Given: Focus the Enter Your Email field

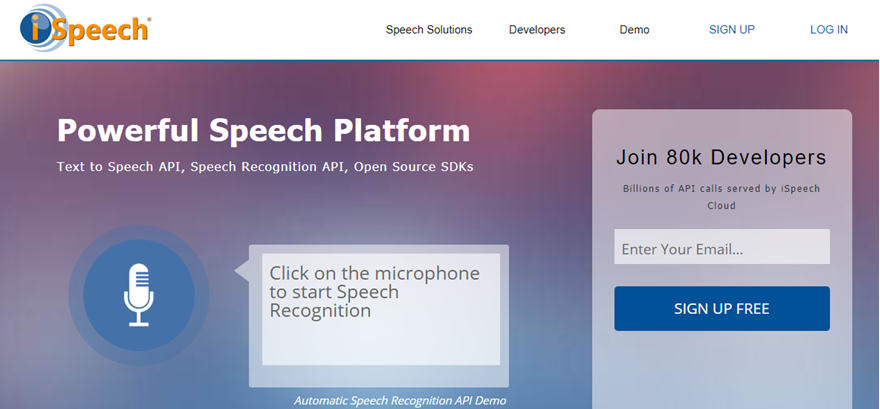Looking at the screenshot, I should 722,247.
